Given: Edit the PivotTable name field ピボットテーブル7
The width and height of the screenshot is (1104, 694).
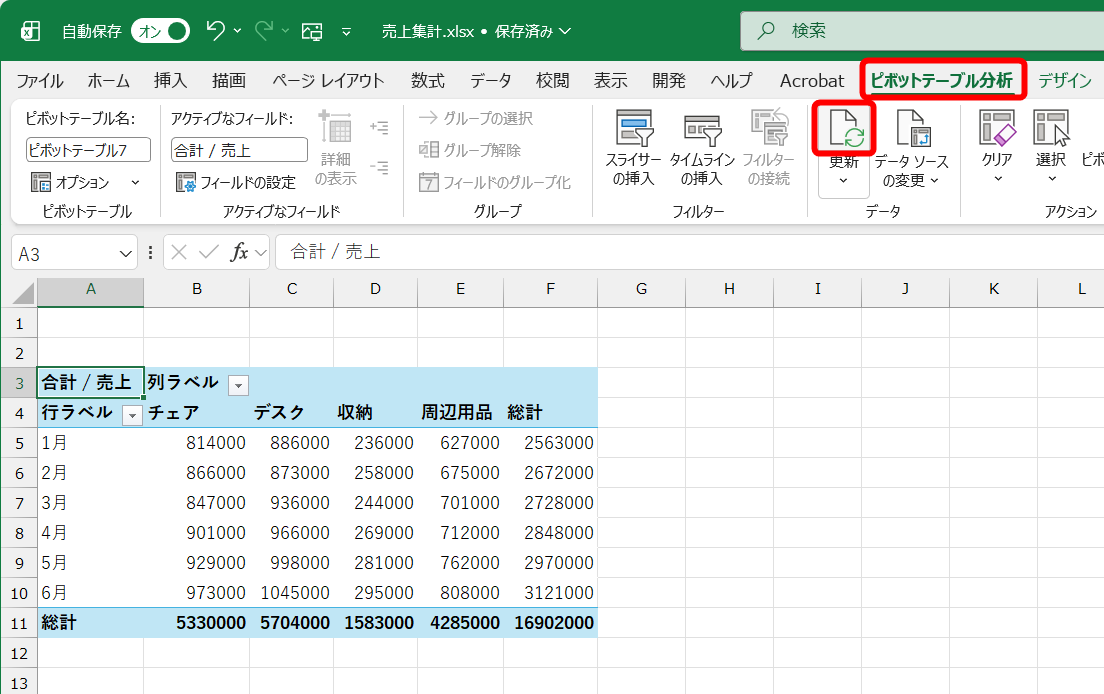Looking at the screenshot, I should (x=89, y=150).
